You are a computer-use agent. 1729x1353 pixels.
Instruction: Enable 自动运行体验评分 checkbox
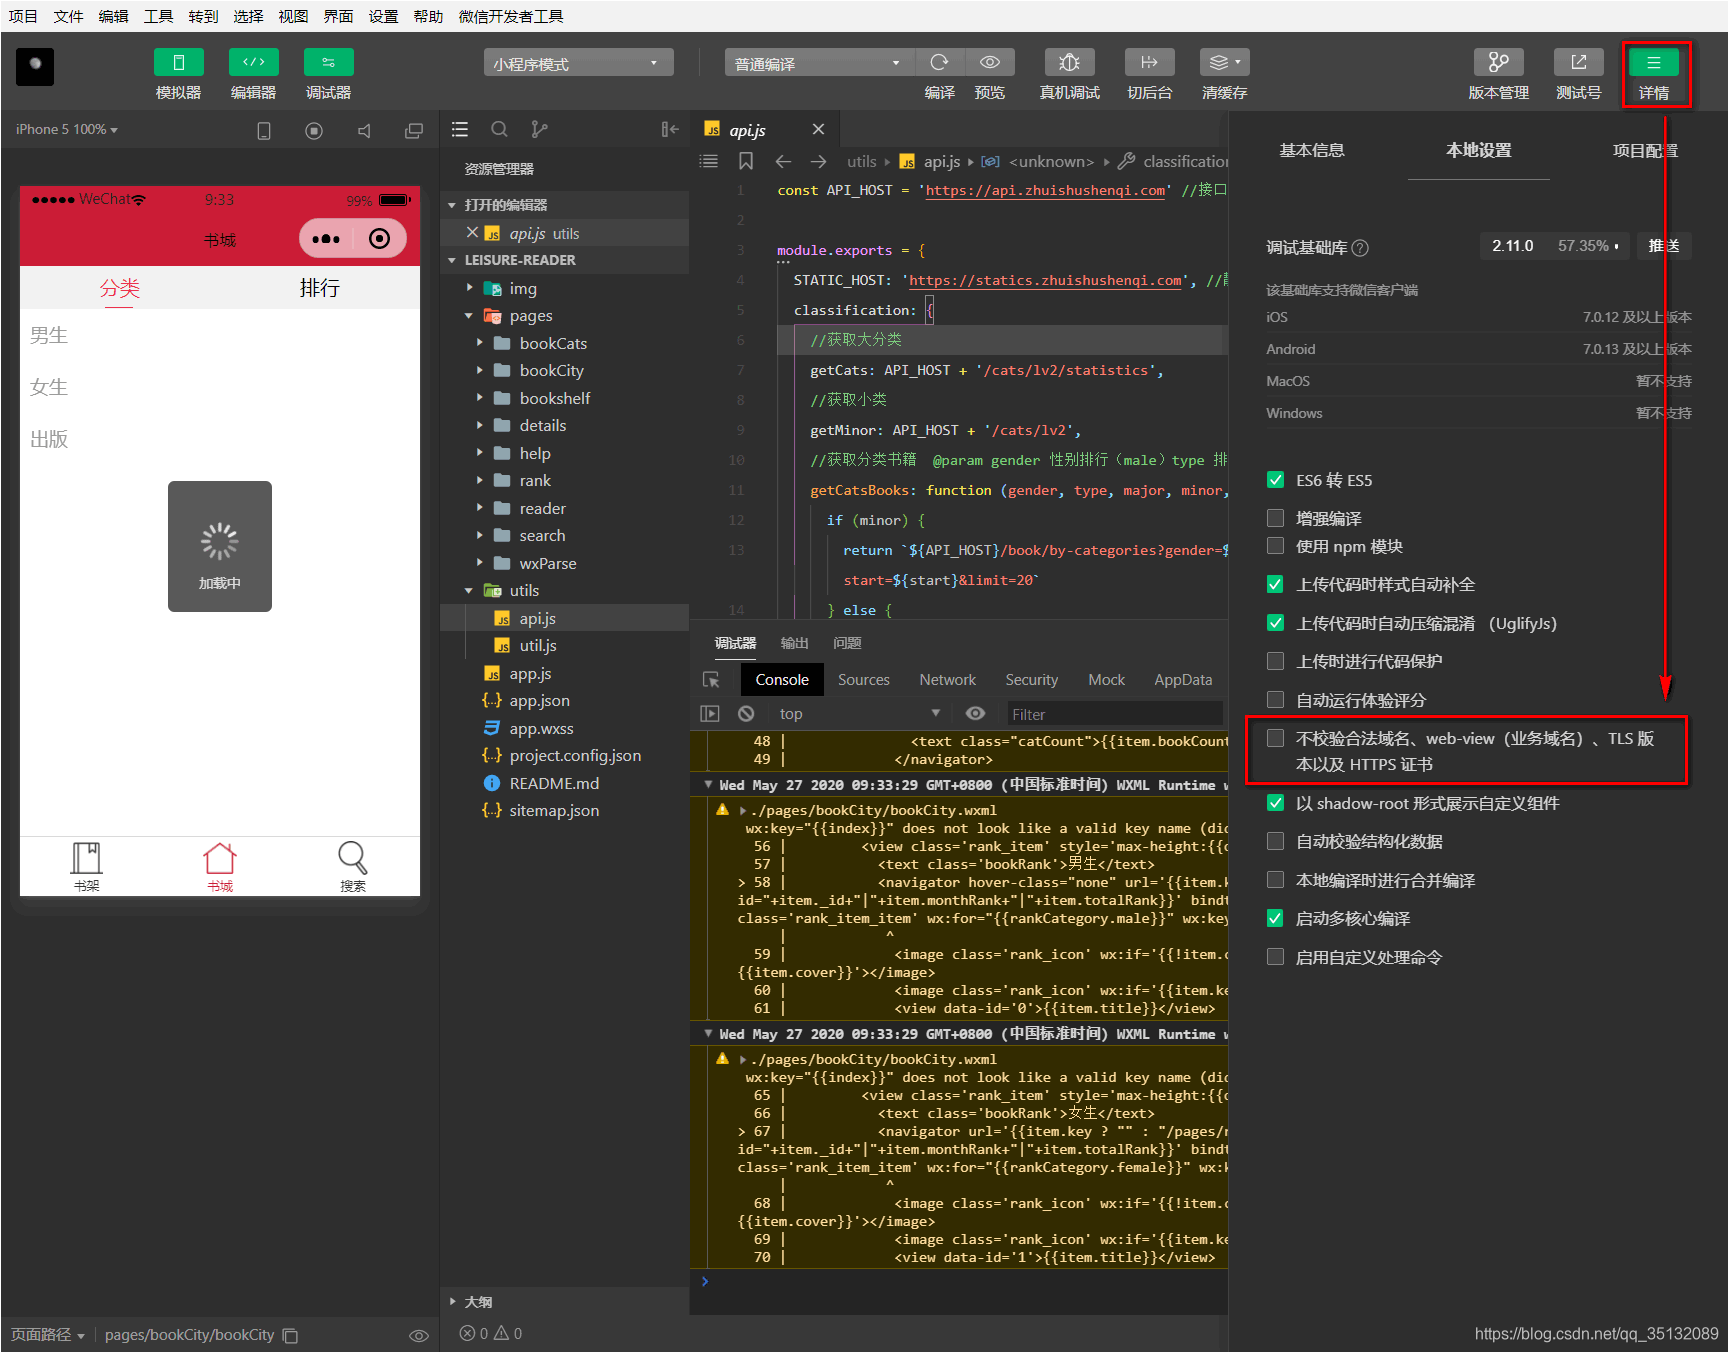coord(1275,700)
